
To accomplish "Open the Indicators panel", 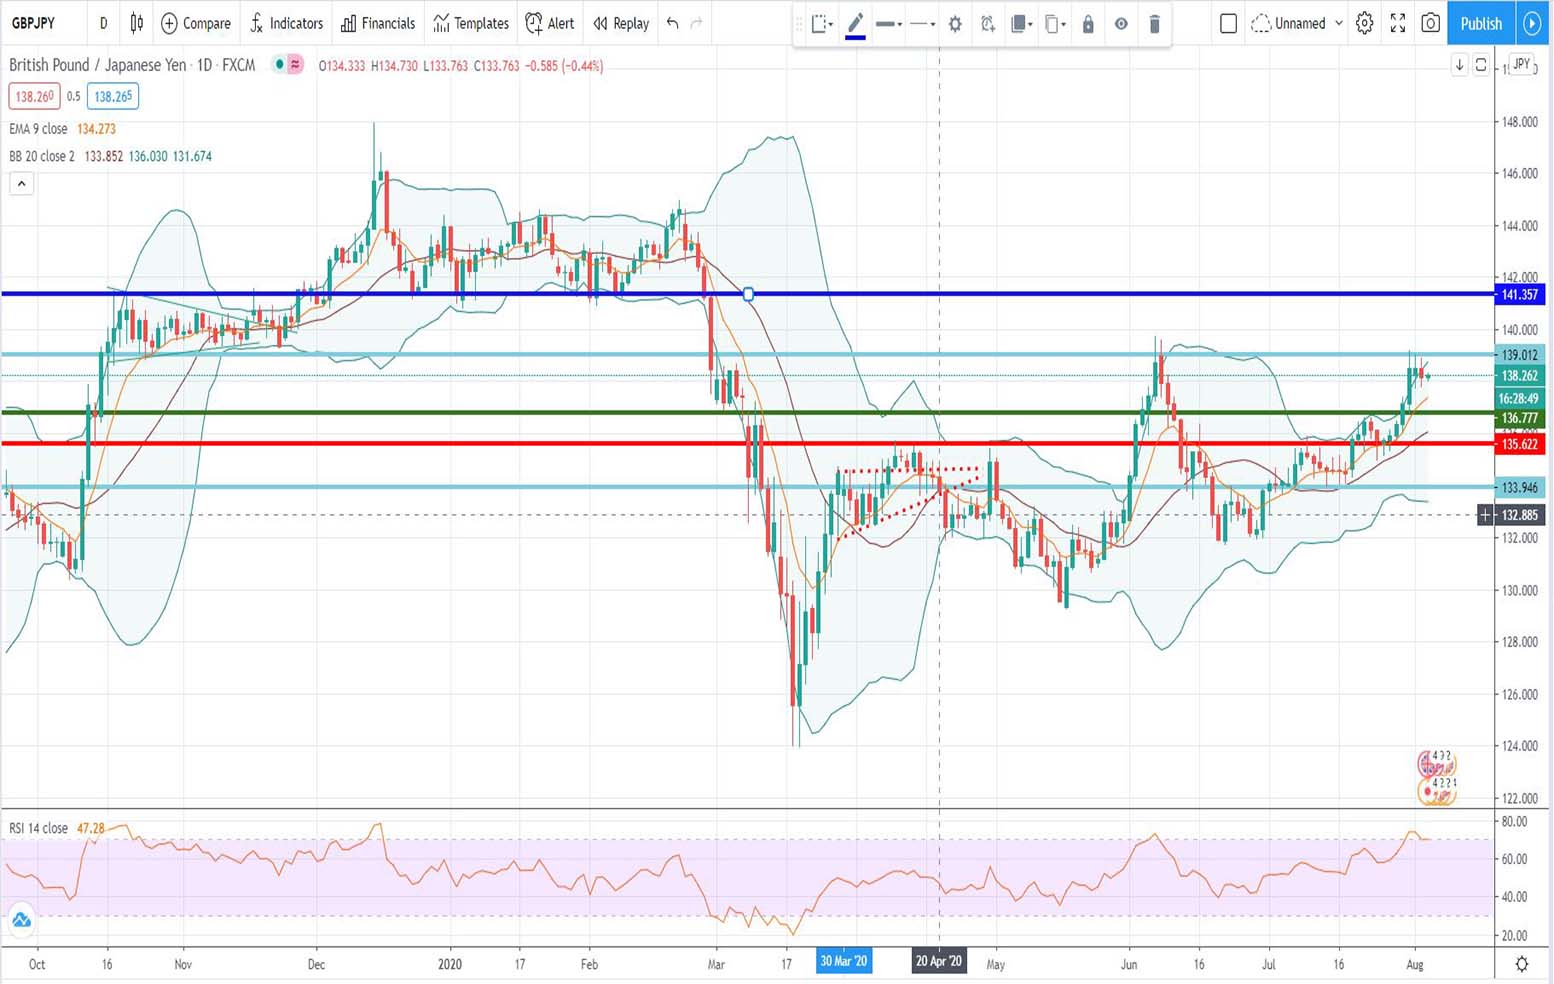I will click(286, 23).
